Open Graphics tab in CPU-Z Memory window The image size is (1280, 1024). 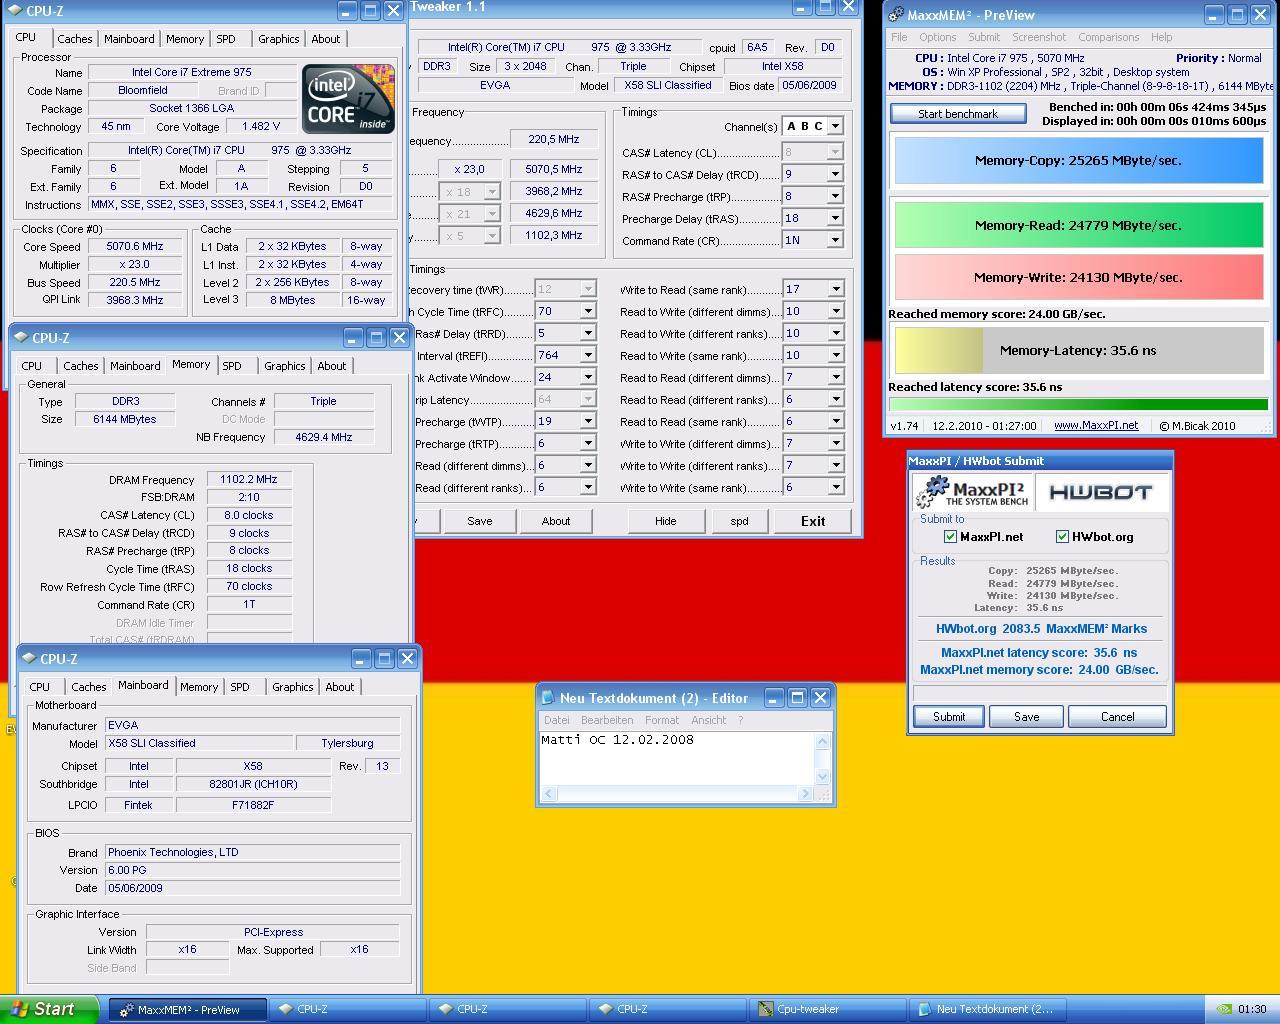285,366
